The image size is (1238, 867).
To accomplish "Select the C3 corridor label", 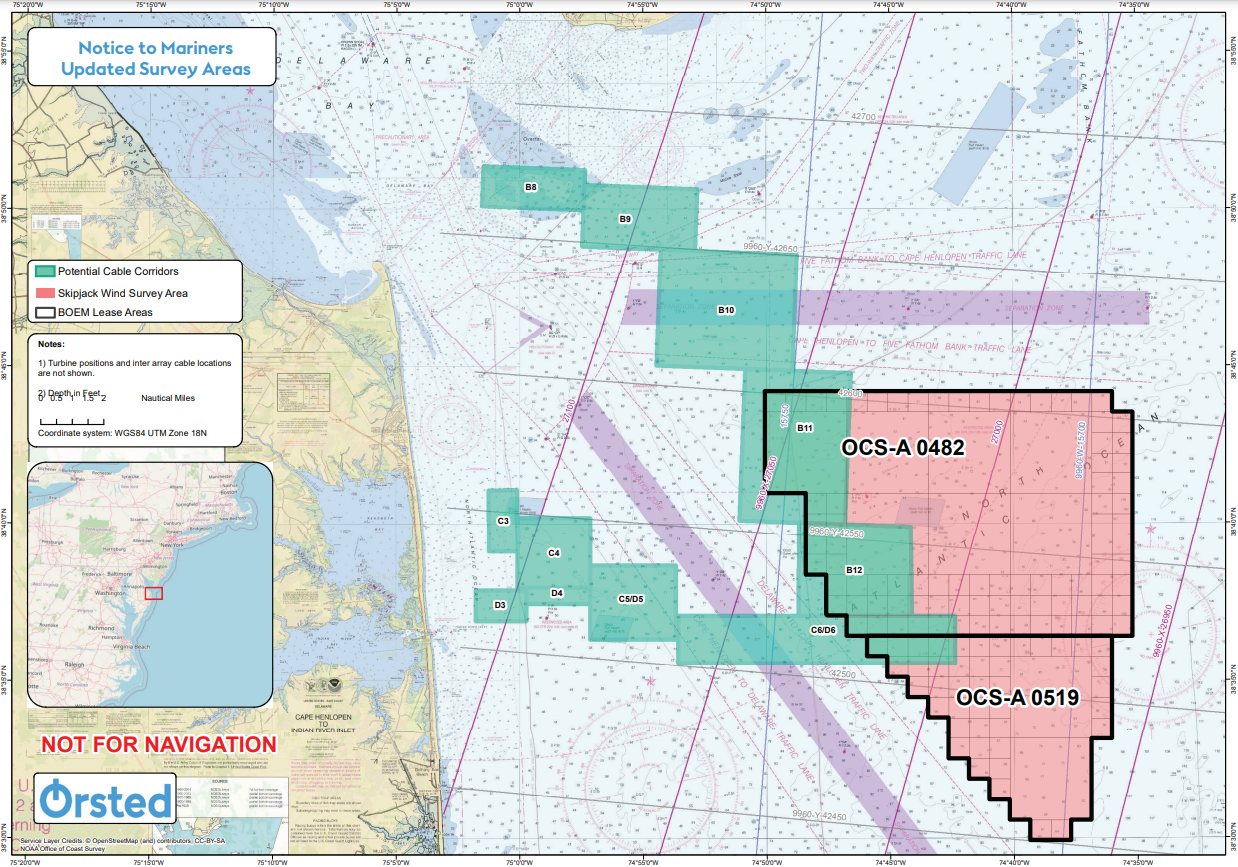I will (x=503, y=521).
